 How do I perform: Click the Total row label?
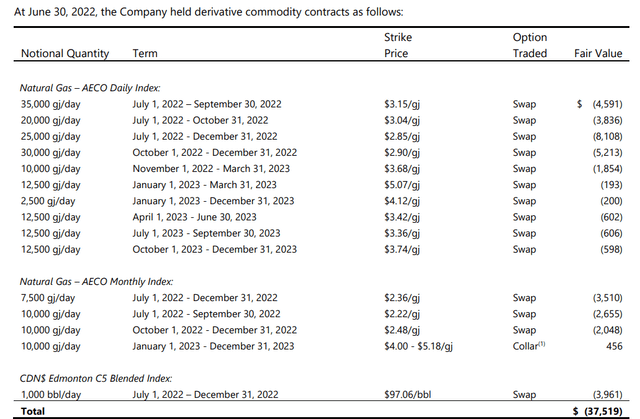(33, 410)
